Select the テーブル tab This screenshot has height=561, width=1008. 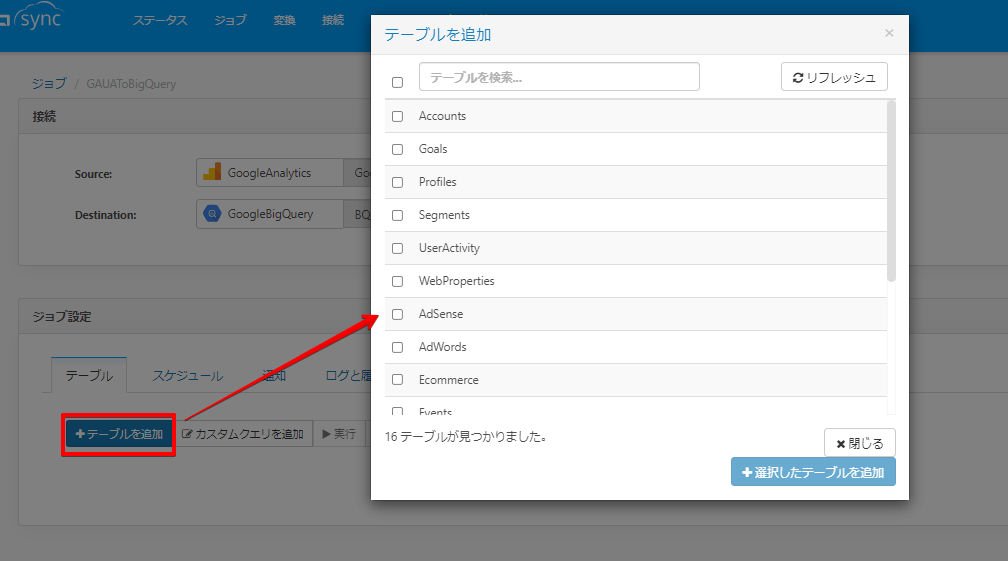coord(89,376)
